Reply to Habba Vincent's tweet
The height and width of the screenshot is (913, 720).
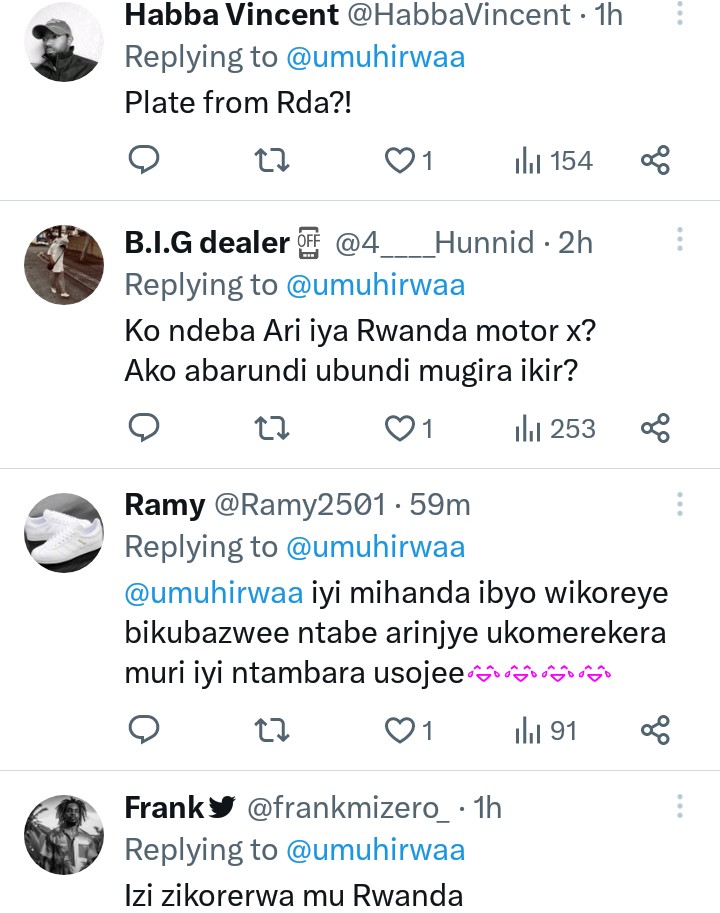click(145, 159)
